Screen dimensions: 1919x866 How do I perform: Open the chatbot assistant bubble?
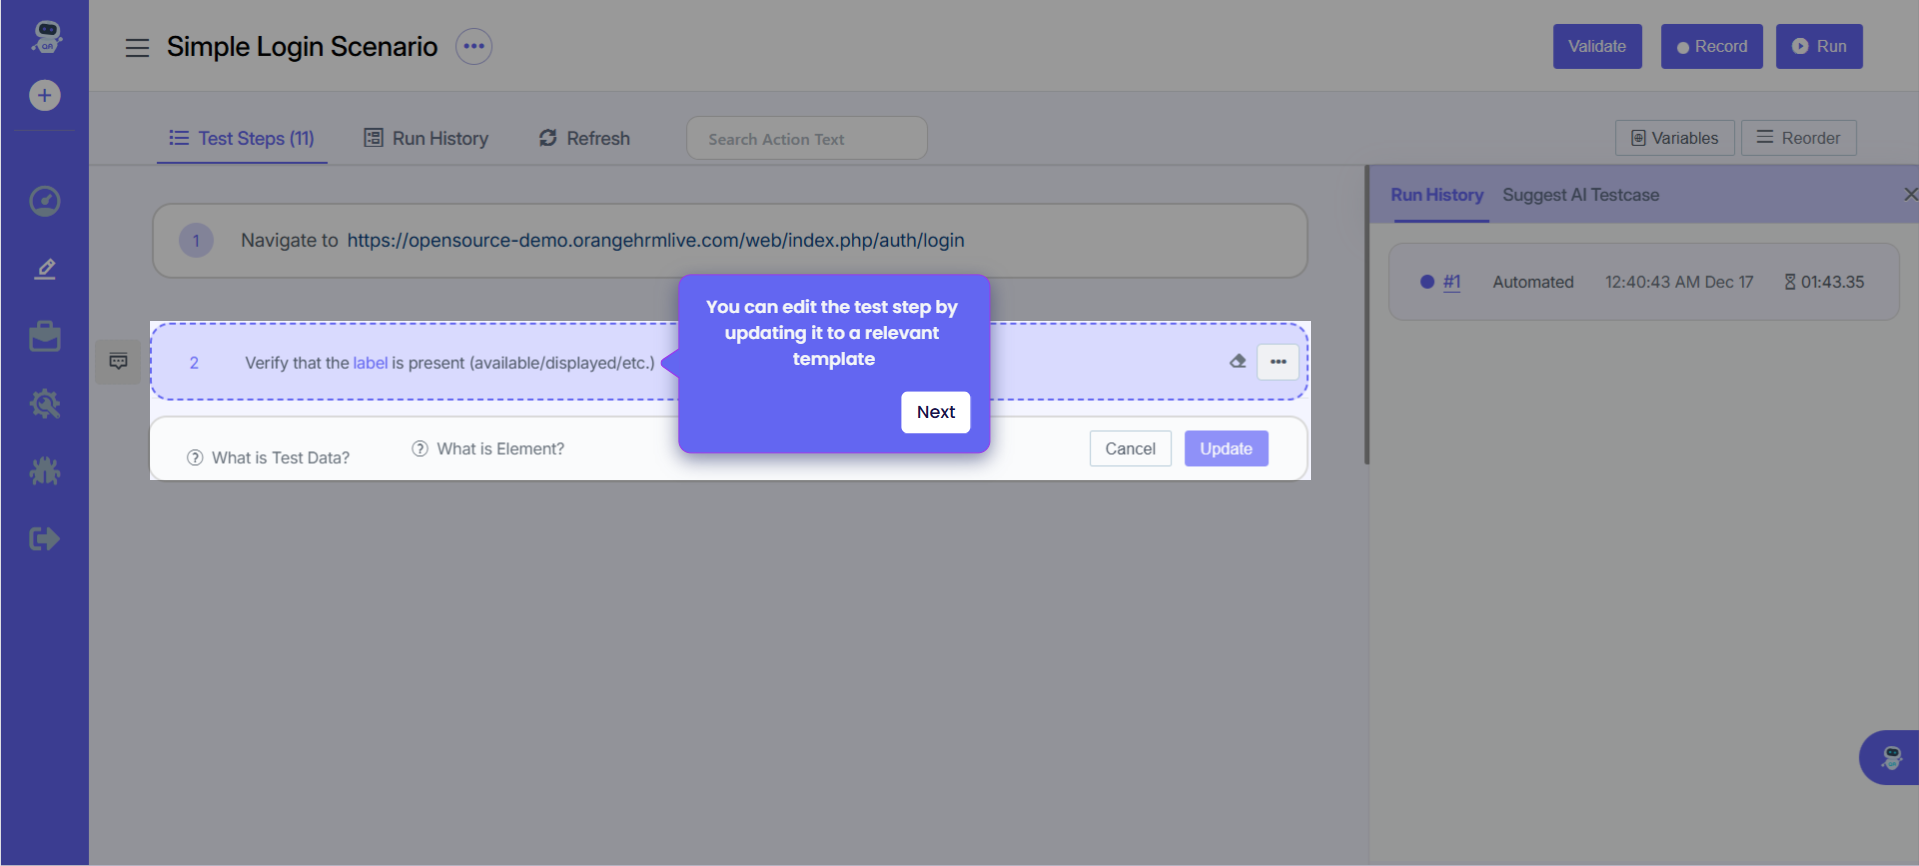[1890, 757]
